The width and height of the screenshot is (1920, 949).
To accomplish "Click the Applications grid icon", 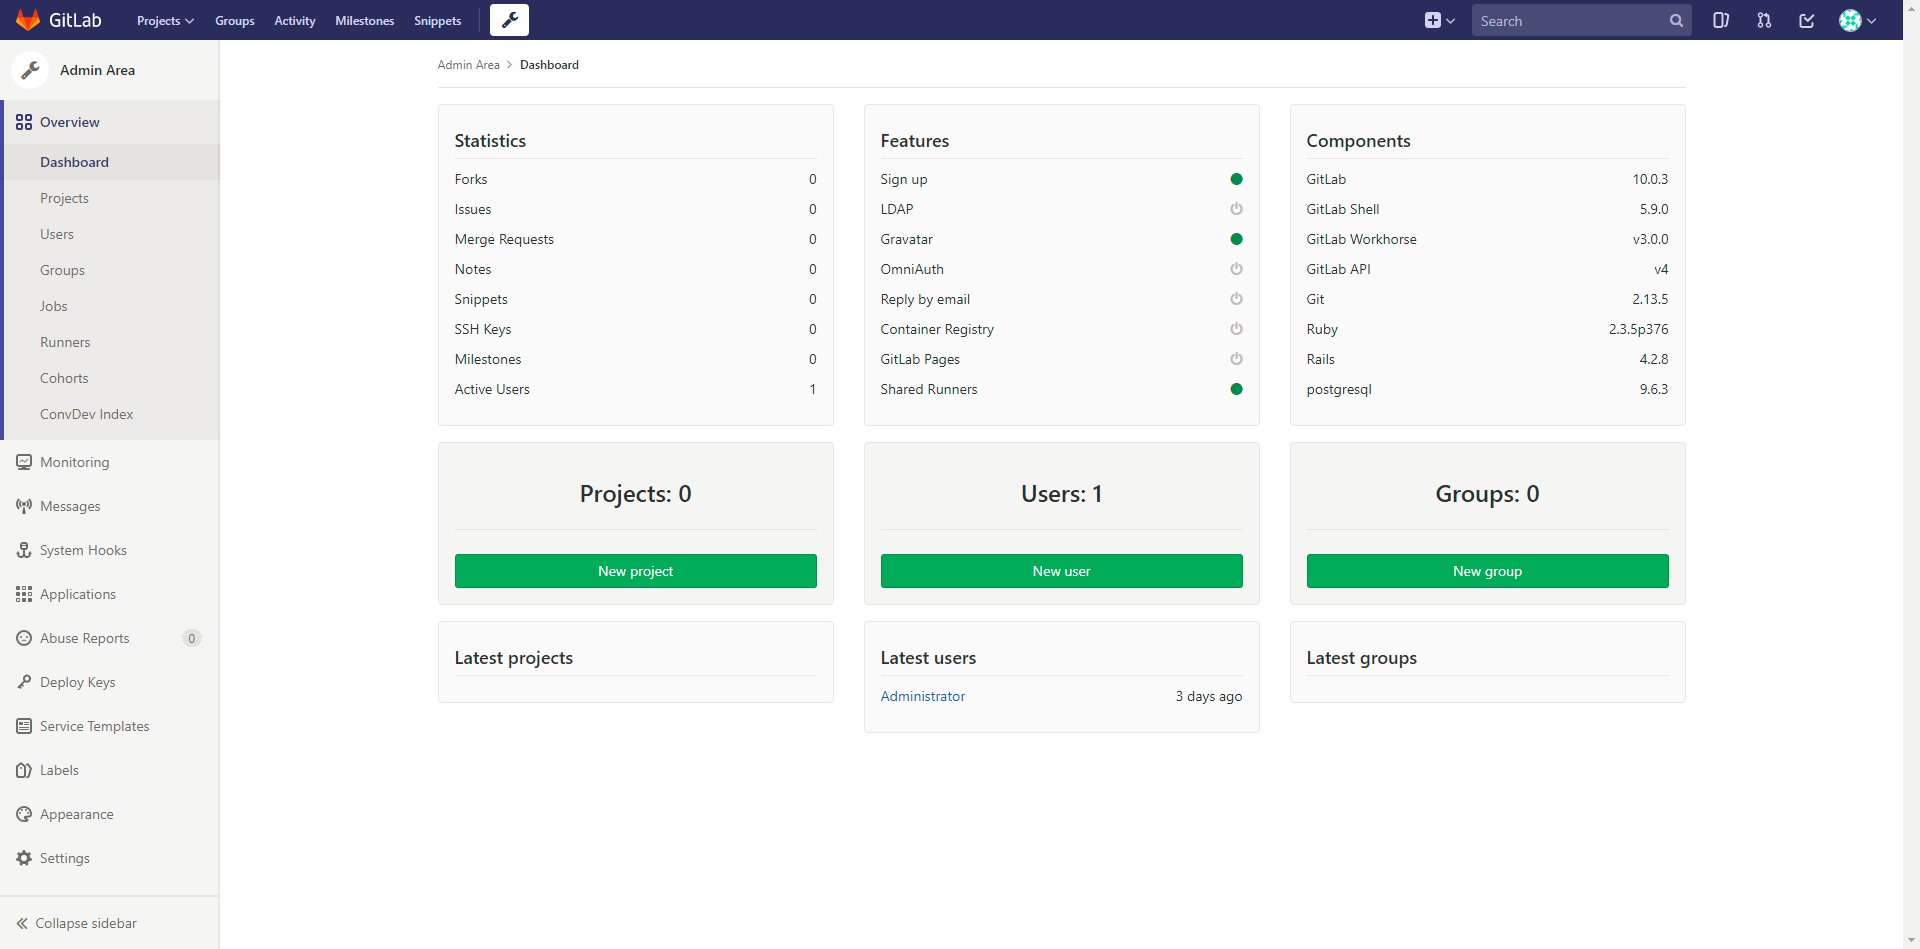I will [x=24, y=594].
